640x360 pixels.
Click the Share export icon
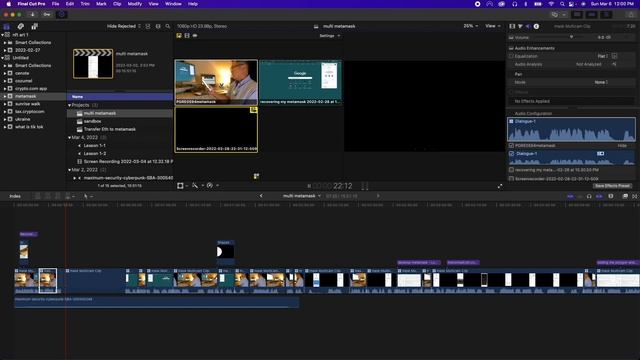(x=632, y=15)
